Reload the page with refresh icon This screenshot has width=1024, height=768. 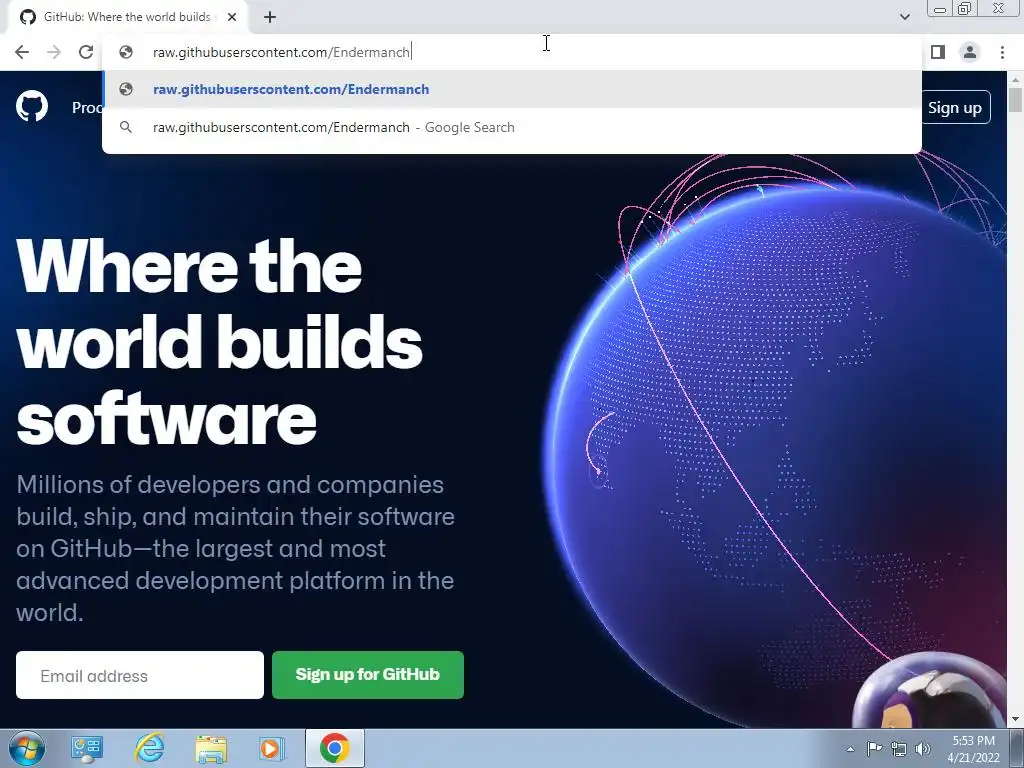coord(86,52)
